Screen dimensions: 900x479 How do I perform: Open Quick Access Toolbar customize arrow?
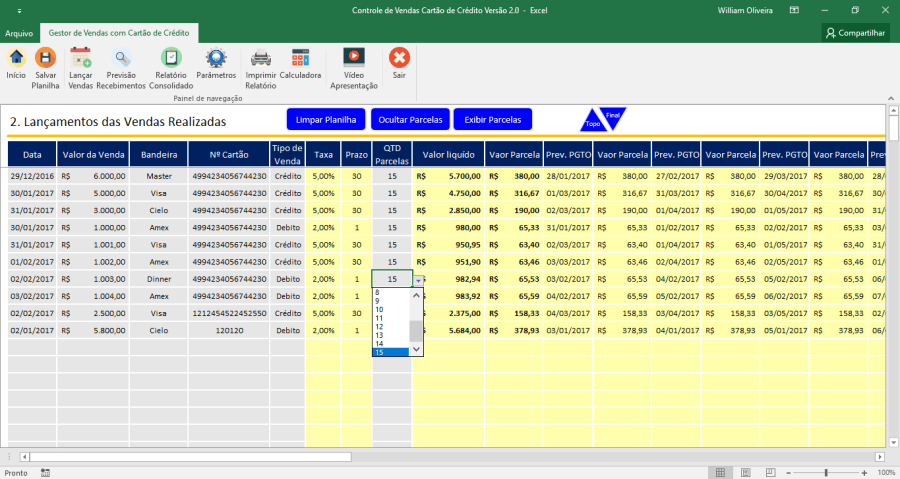click(19, 11)
